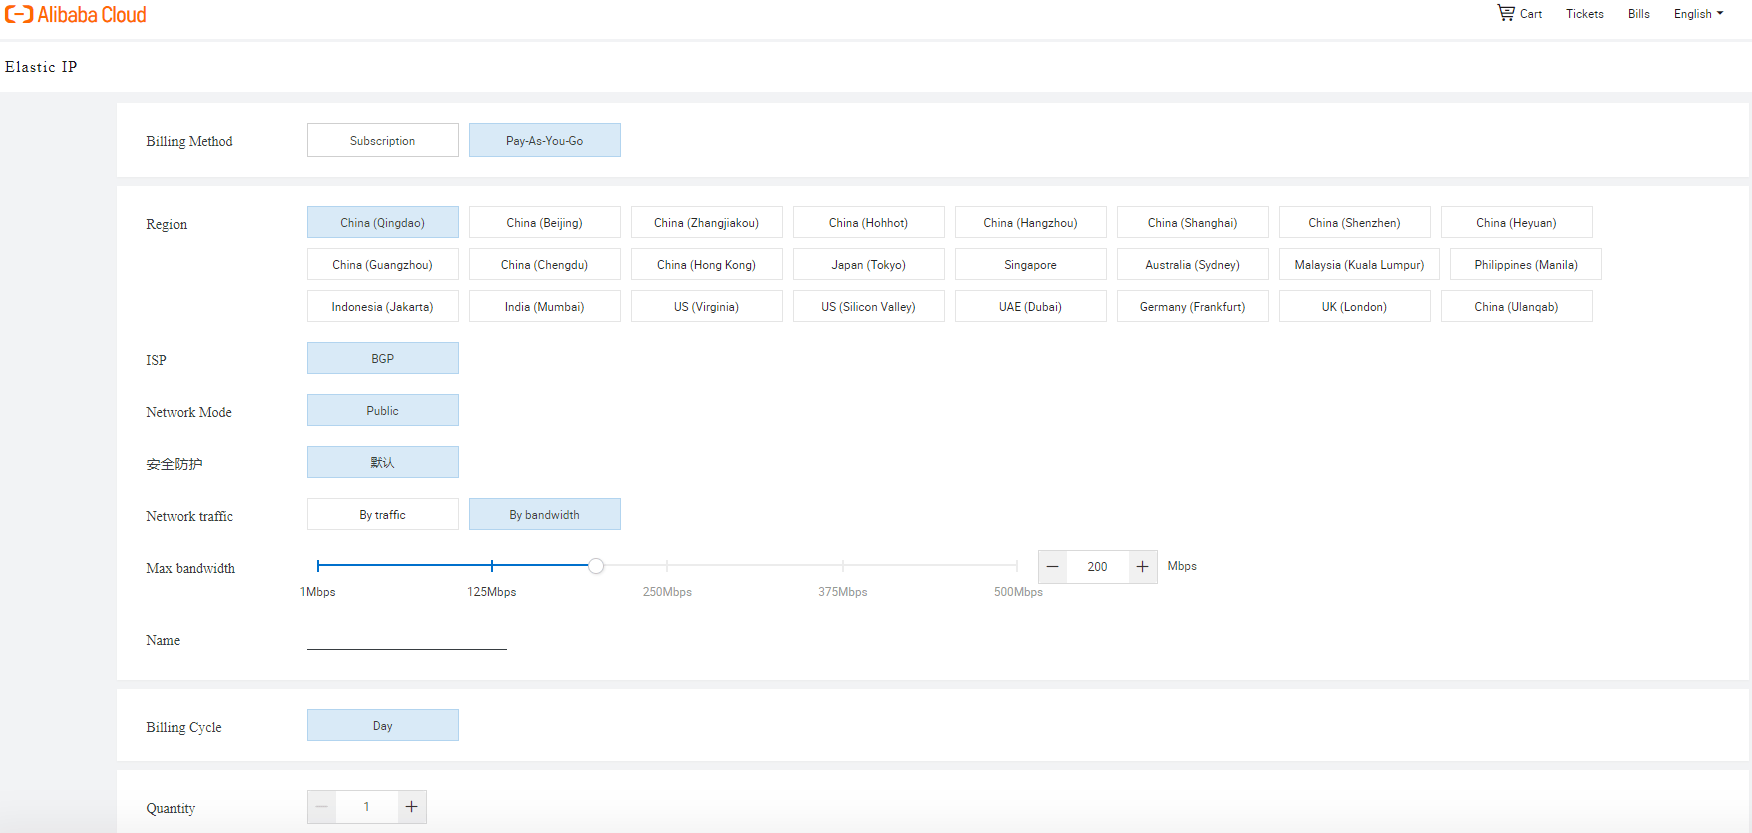Increase bandwidth with the plus button
The height and width of the screenshot is (833, 1752).
(x=1142, y=567)
